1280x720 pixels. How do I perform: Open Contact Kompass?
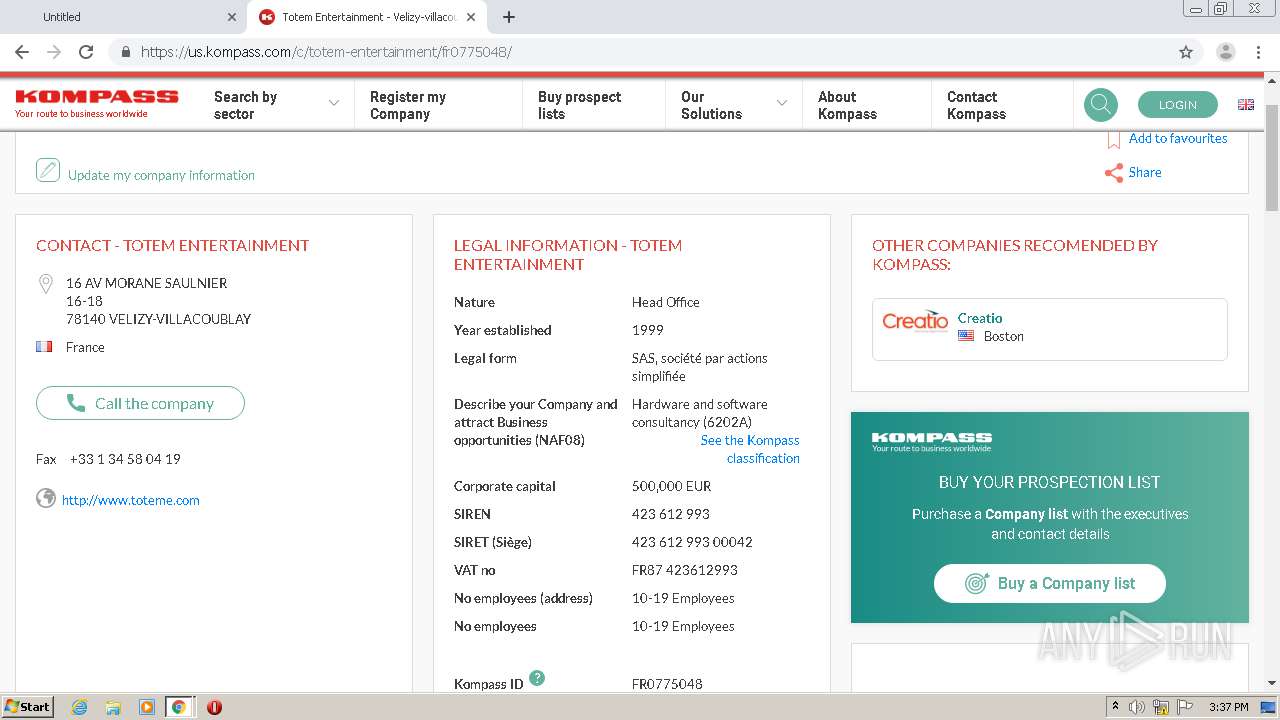[976, 105]
